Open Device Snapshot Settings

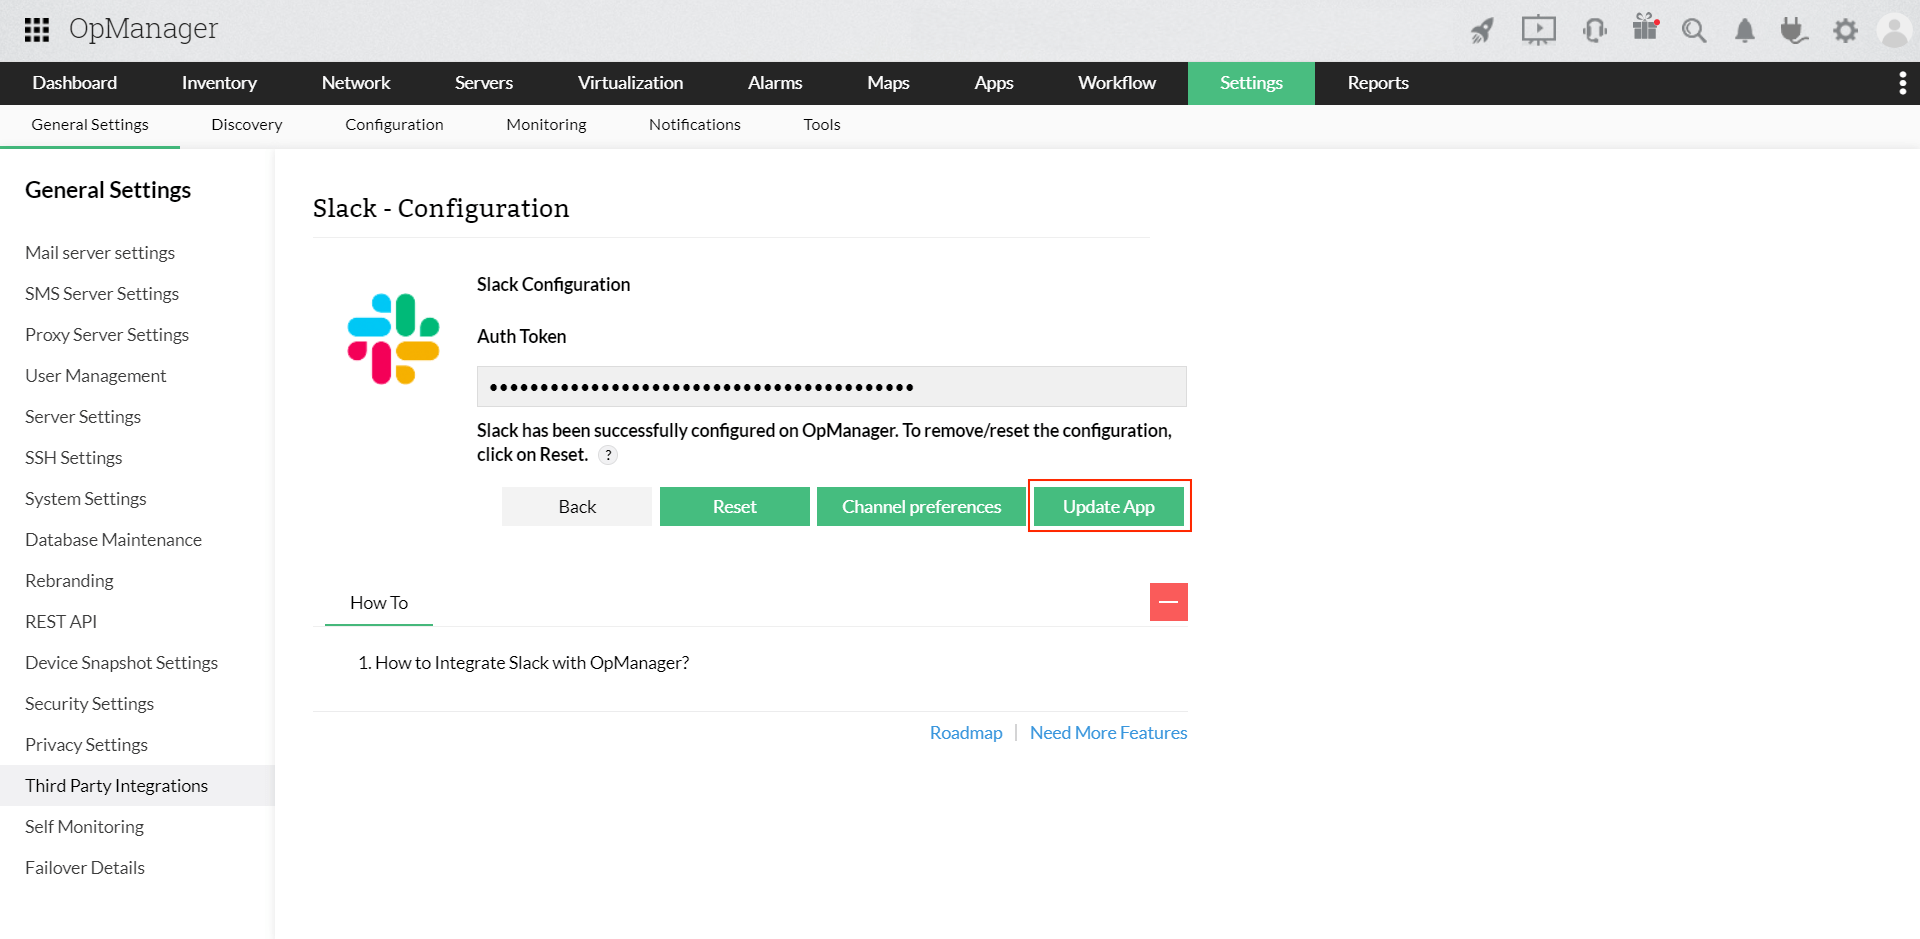pos(122,663)
